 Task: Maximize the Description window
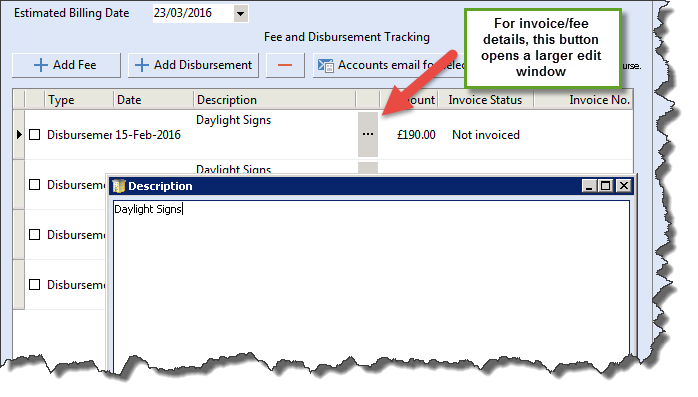point(605,186)
